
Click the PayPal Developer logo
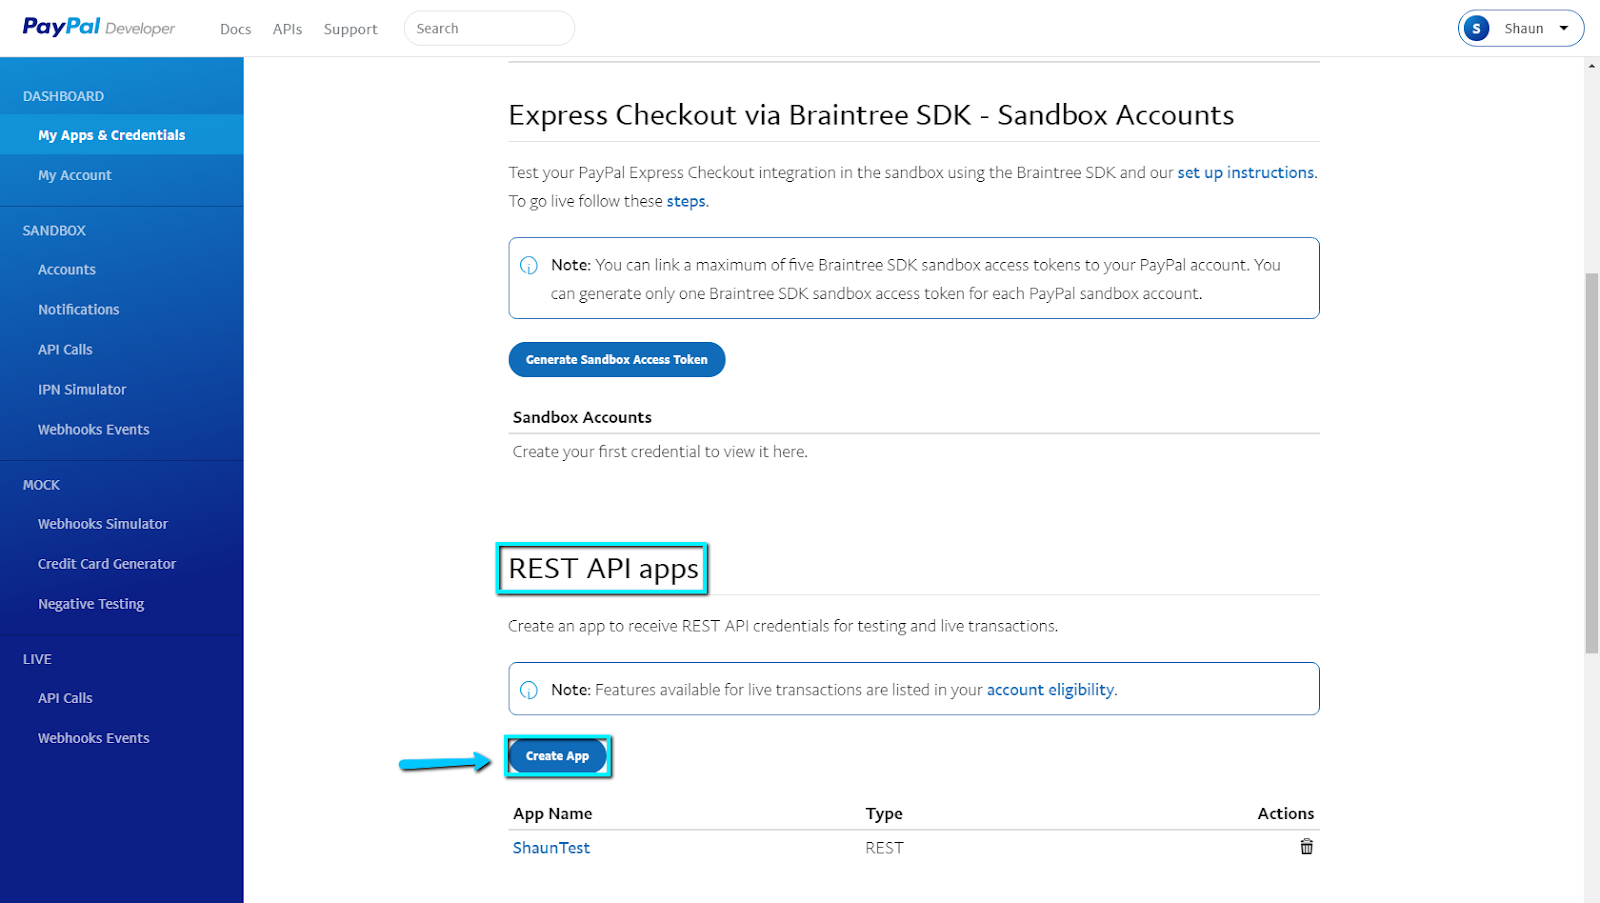point(99,27)
